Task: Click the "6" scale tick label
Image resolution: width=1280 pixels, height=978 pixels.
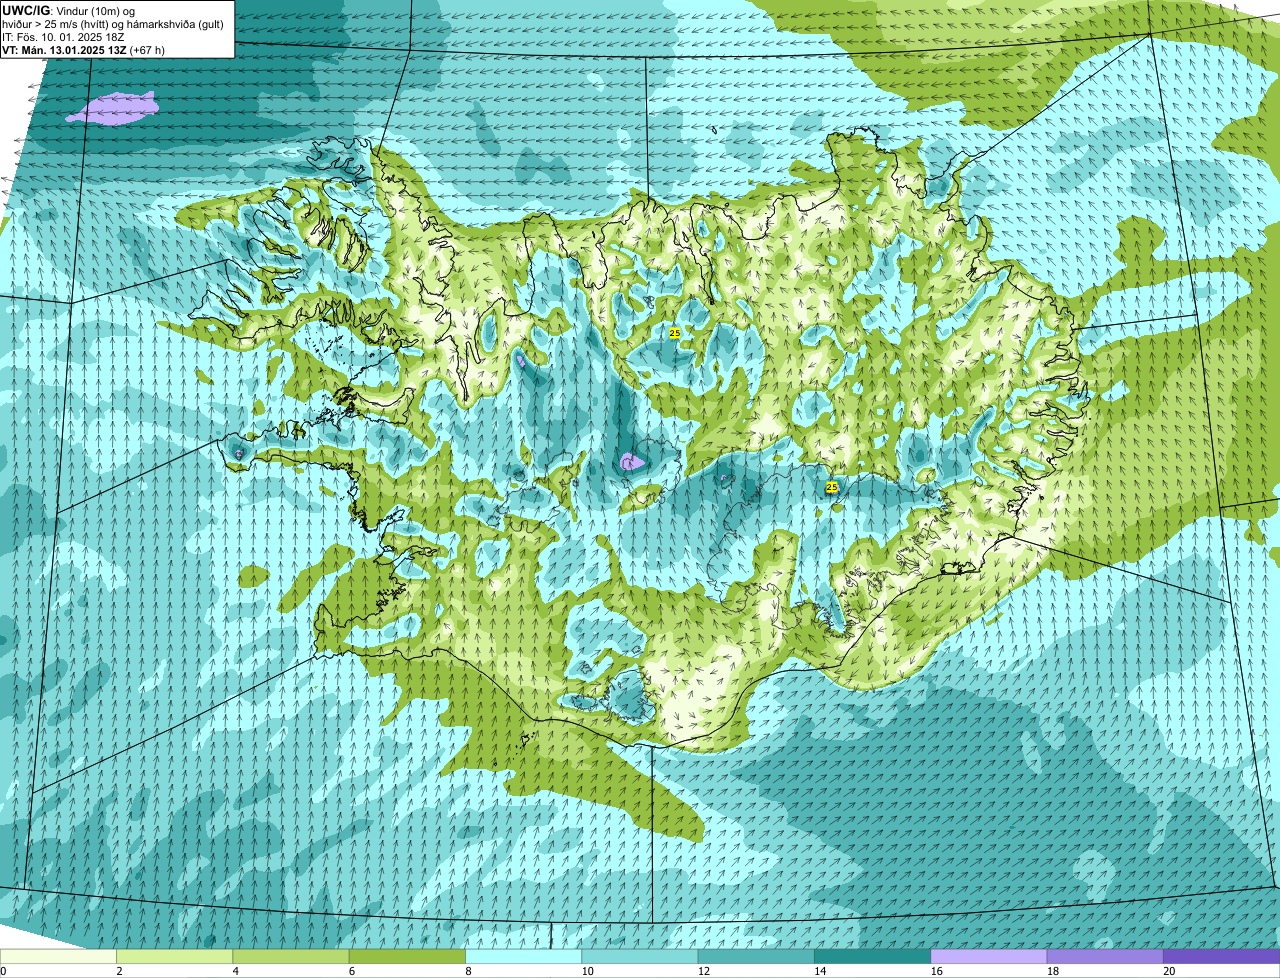Action: [352, 971]
